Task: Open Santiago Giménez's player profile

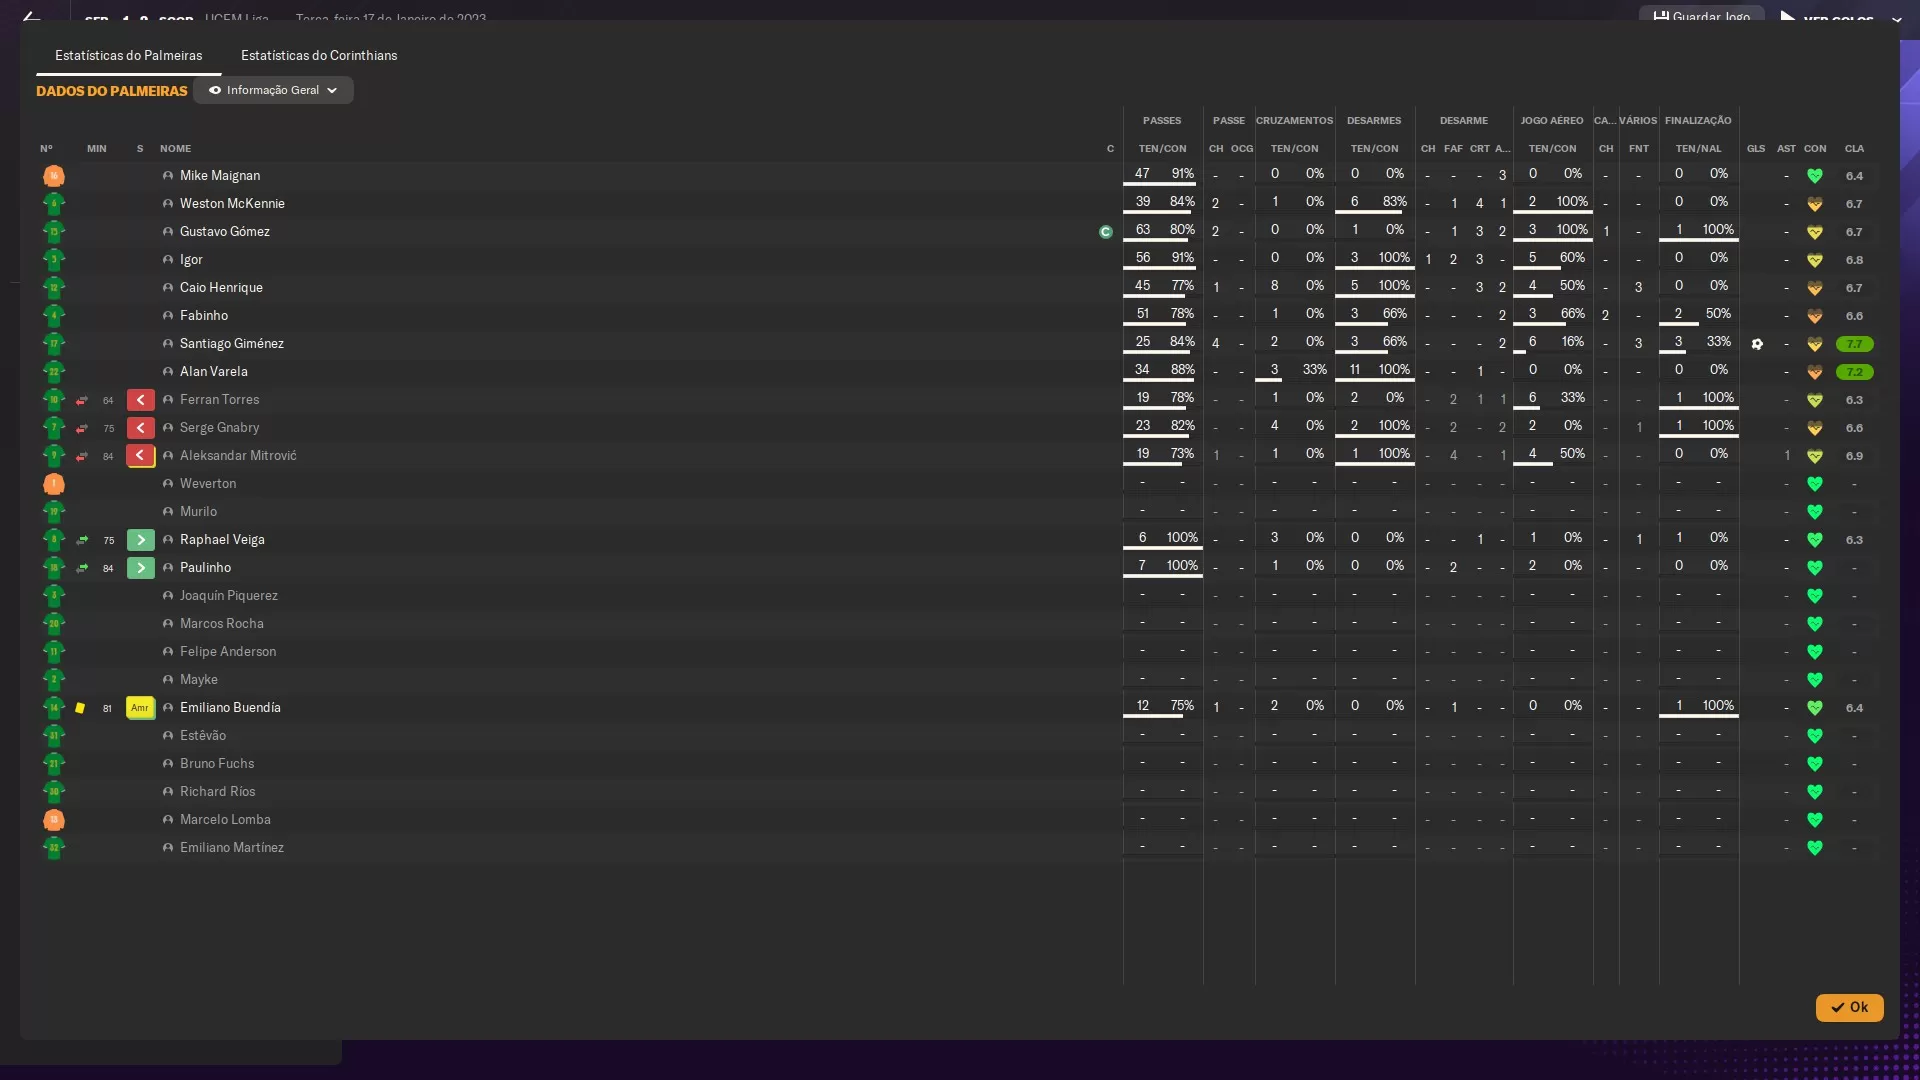Action: (x=232, y=344)
